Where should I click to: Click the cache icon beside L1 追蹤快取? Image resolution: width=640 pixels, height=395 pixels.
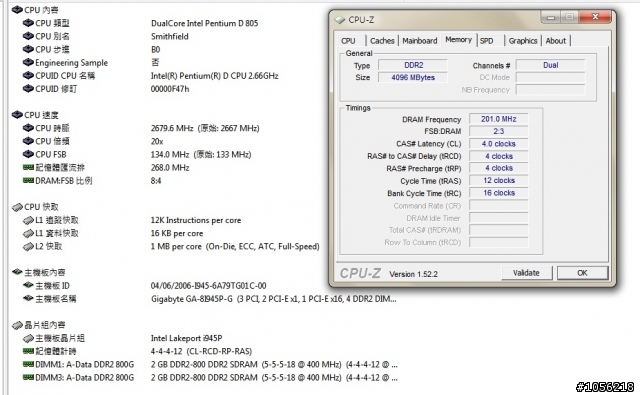tap(28, 220)
